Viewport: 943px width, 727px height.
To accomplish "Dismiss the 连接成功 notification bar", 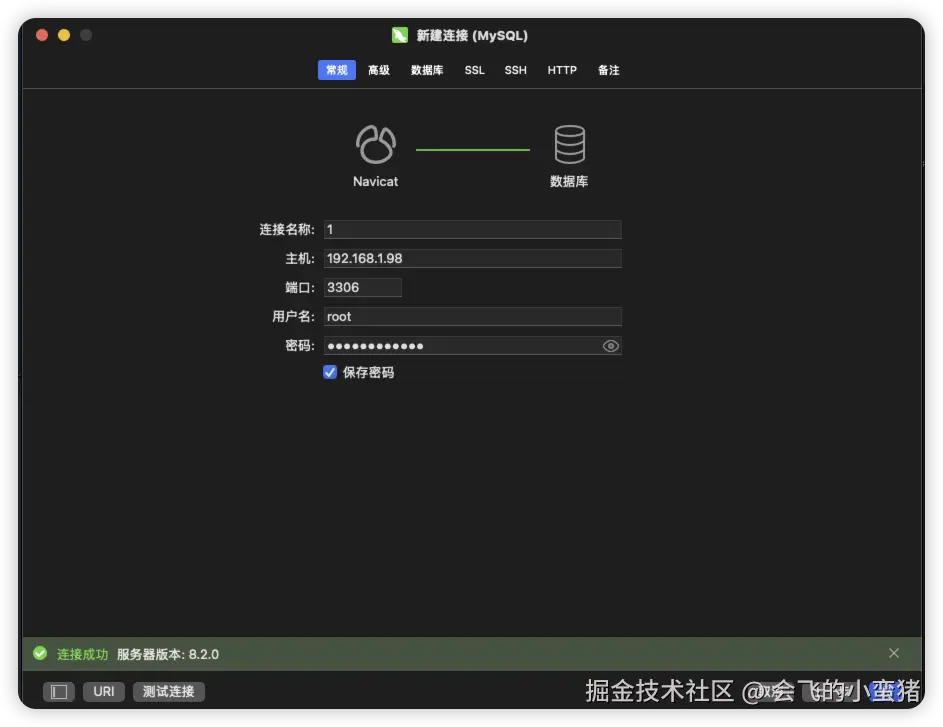I will [x=894, y=653].
